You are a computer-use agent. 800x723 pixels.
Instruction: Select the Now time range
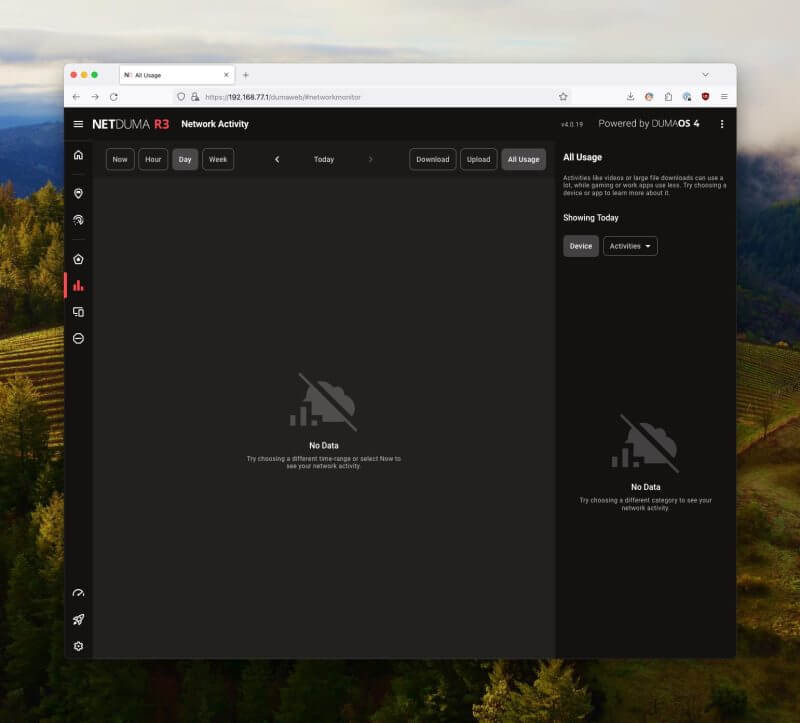click(x=120, y=159)
